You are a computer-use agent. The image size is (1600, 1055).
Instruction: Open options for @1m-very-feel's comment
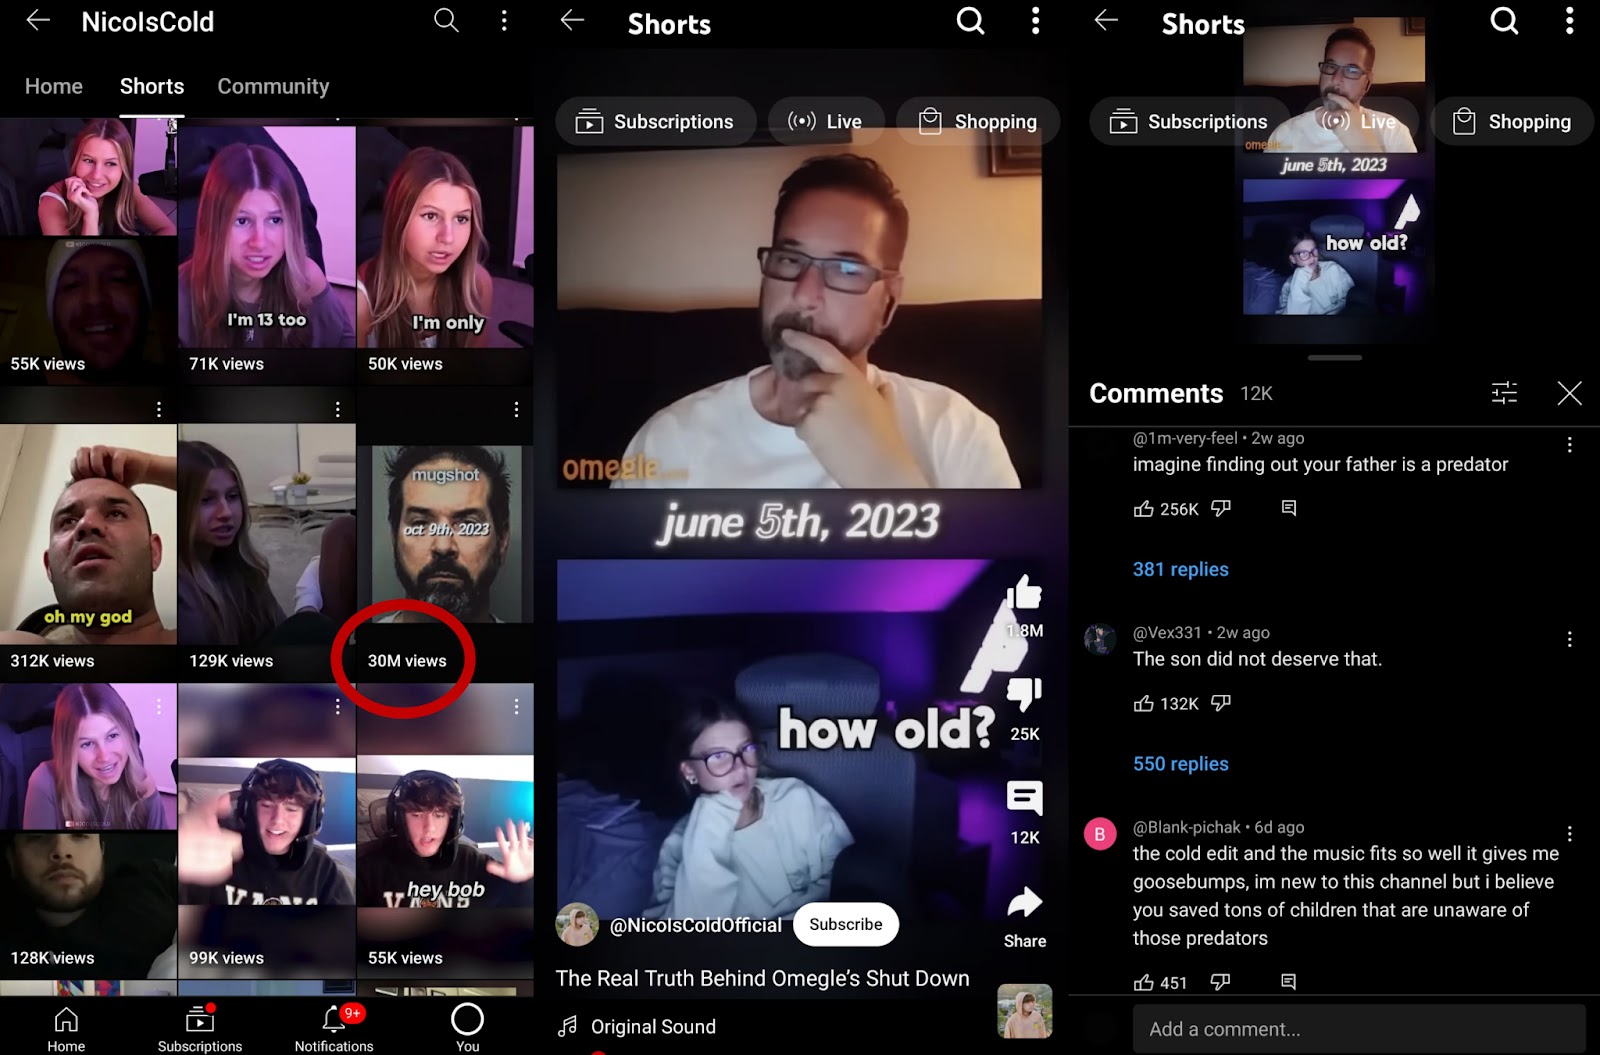(x=1569, y=445)
